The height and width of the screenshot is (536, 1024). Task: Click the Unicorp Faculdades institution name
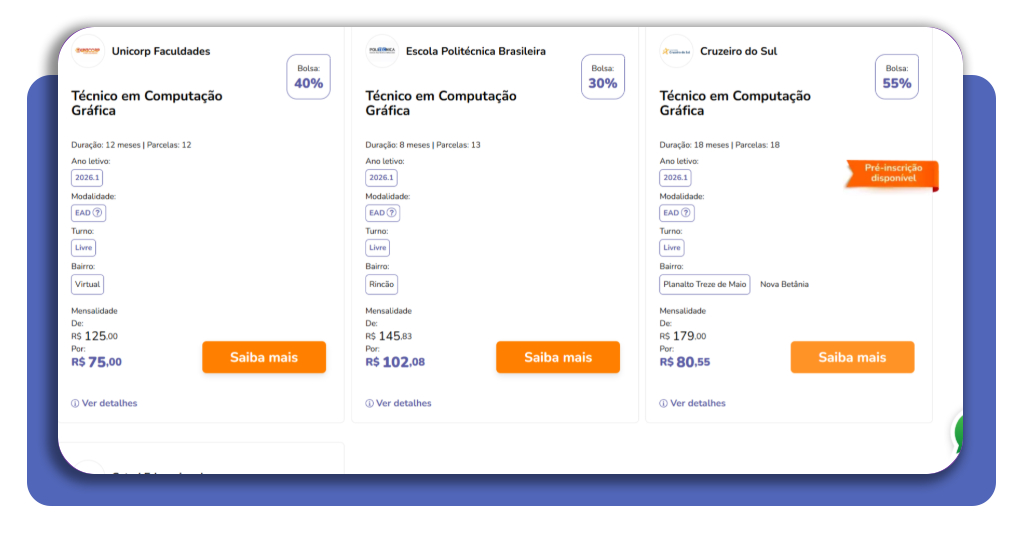pyautogui.click(x=161, y=51)
